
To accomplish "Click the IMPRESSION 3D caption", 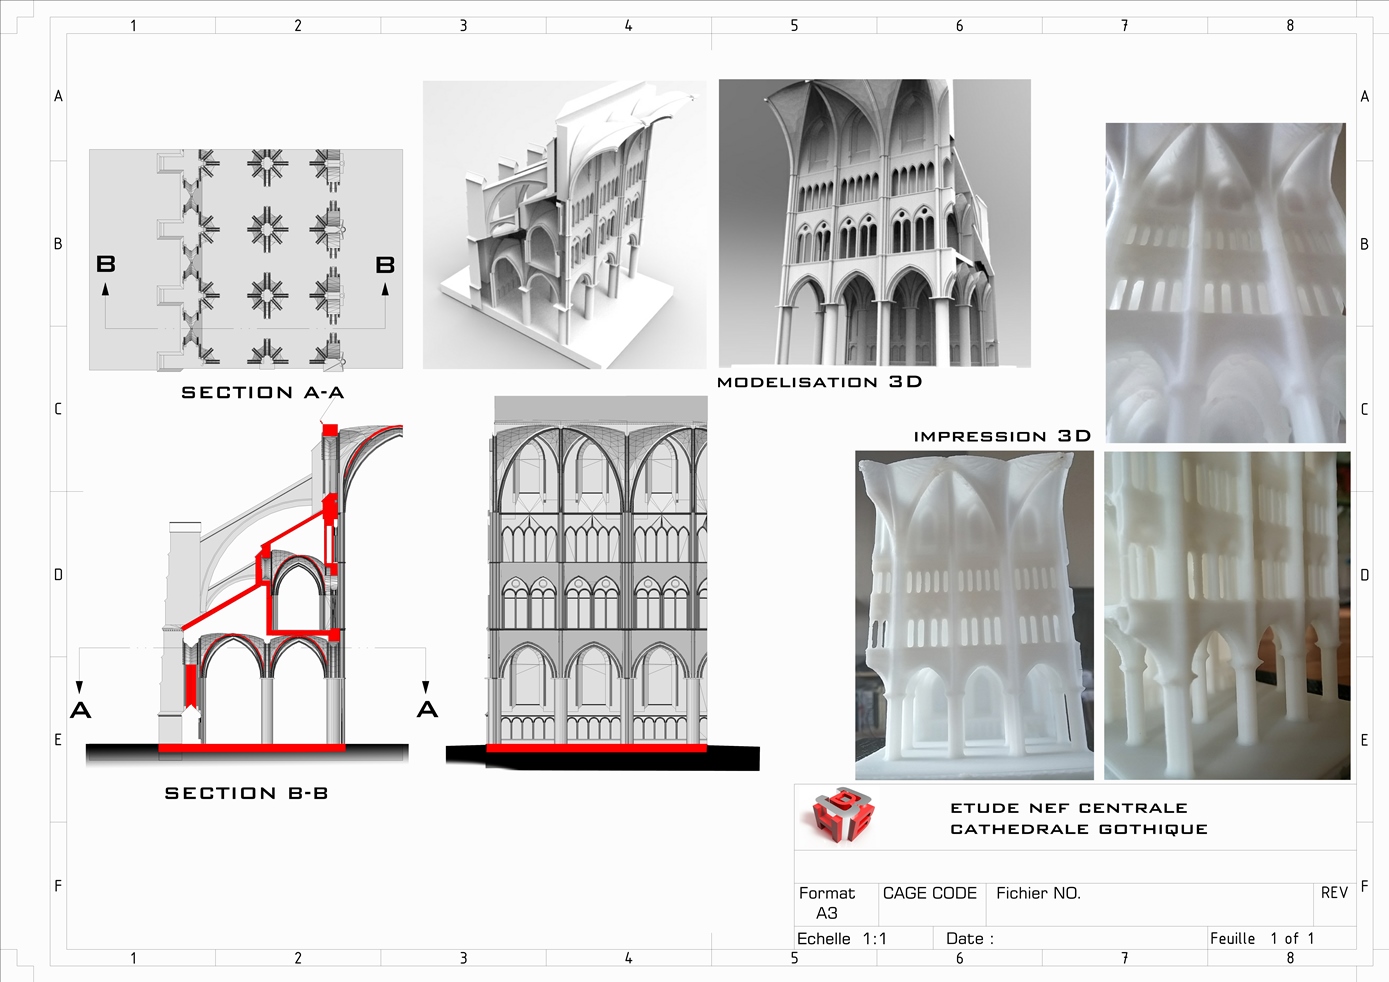I will point(1002,436).
